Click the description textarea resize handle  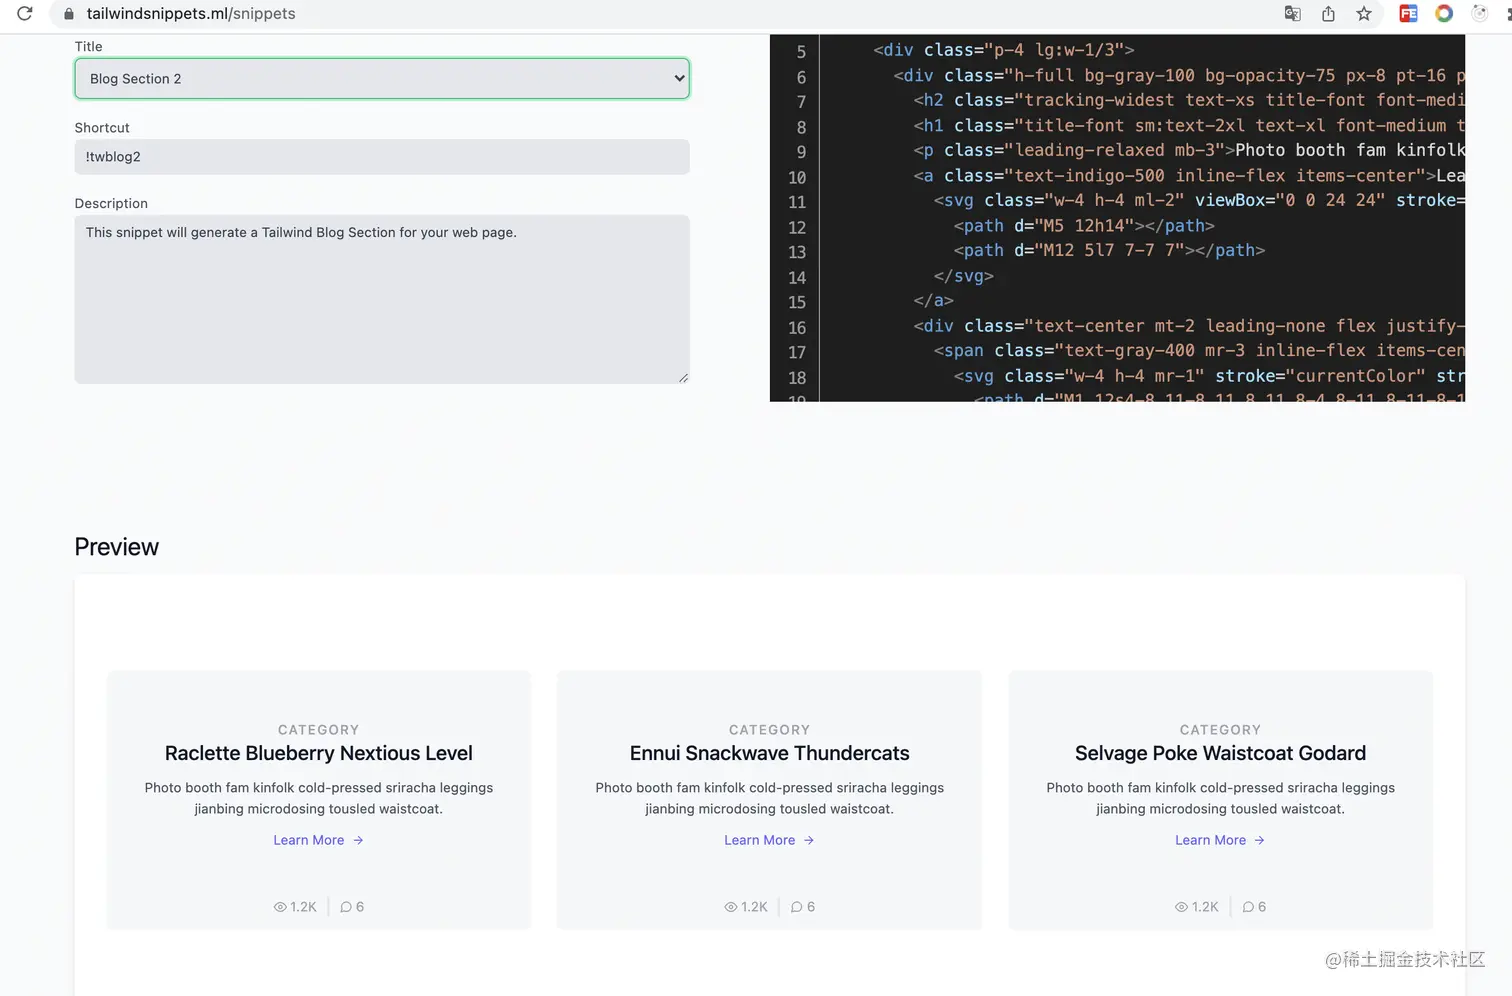click(683, 377)
